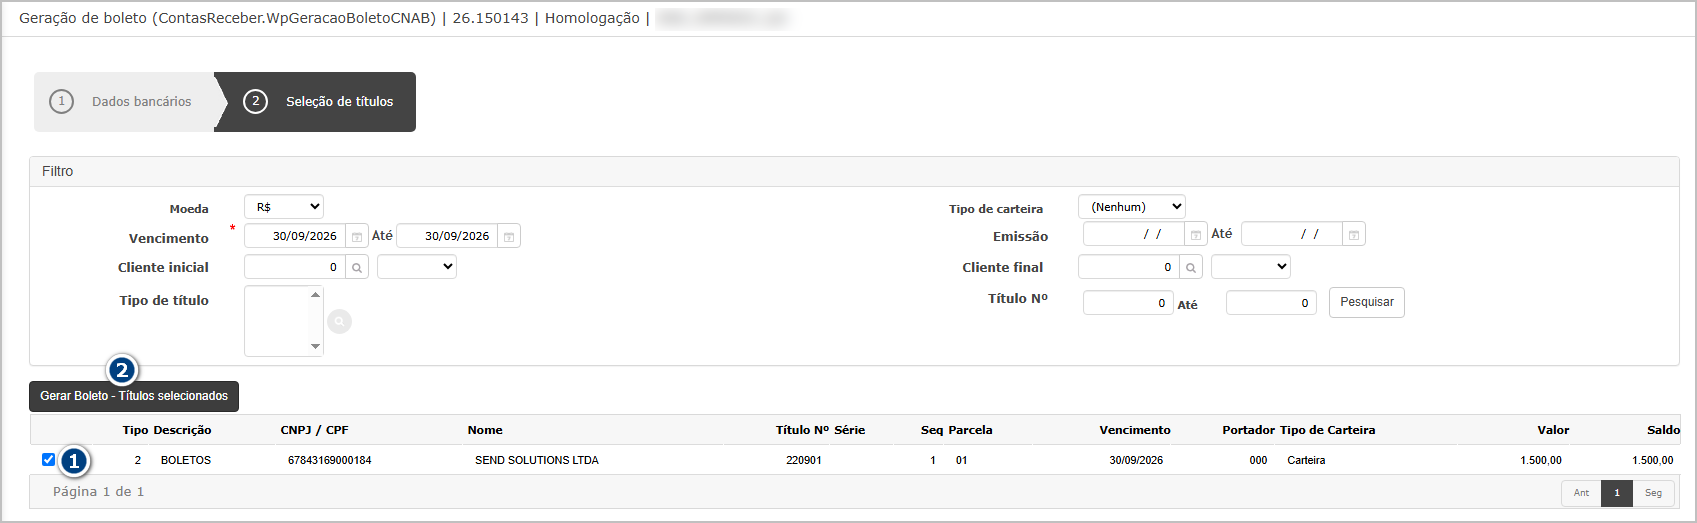Open the Moeda R$ dropdown
The width and height of the screenshot is (1697, 523).
[284, 207]
